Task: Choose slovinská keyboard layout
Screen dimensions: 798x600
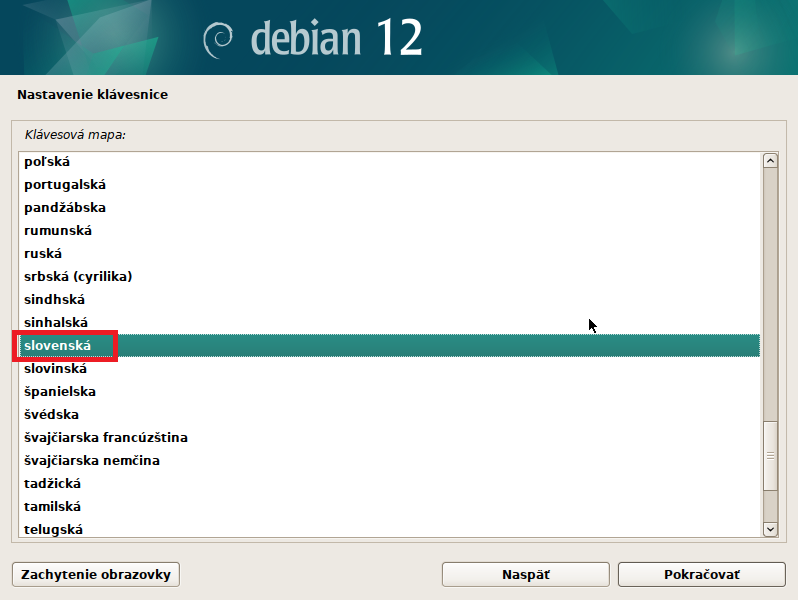Action: (56, 369)
